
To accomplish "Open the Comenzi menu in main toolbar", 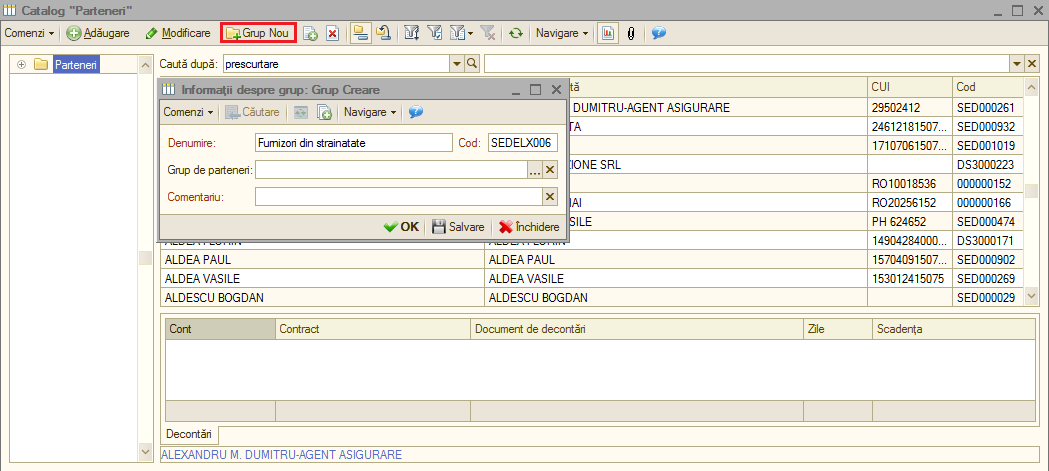I will 29,33.
